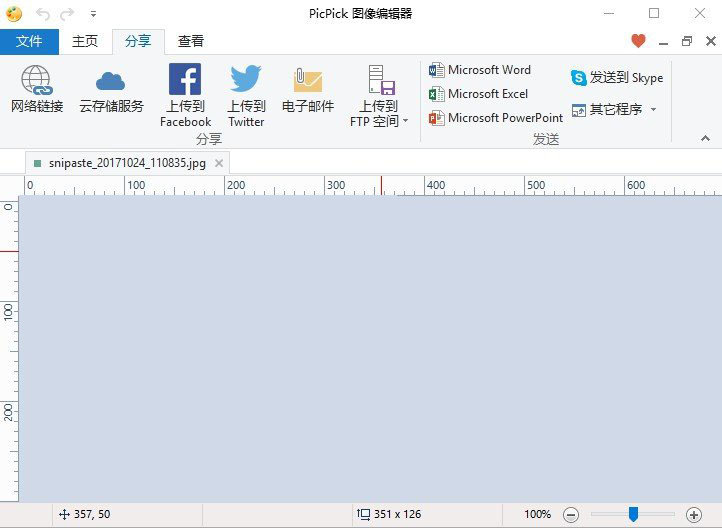Click the 100% zoom level text
This screenshot has height=528, width=722.
point(537,514)
